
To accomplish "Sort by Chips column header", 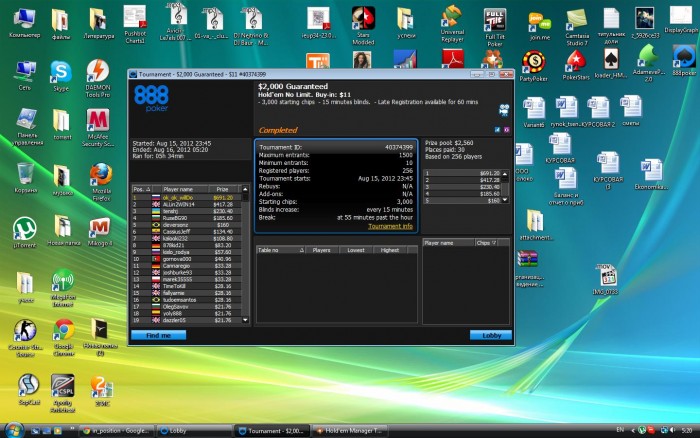I will (484, 242).
